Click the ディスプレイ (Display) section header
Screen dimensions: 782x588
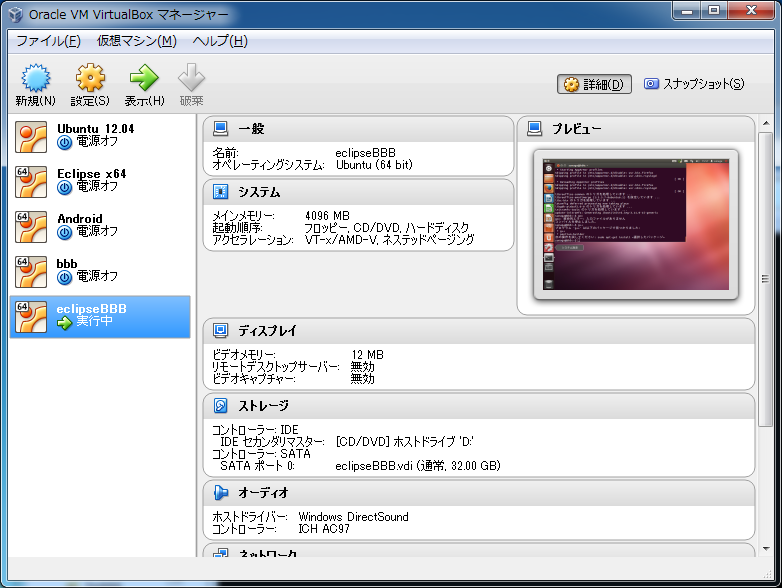point(267,331)
